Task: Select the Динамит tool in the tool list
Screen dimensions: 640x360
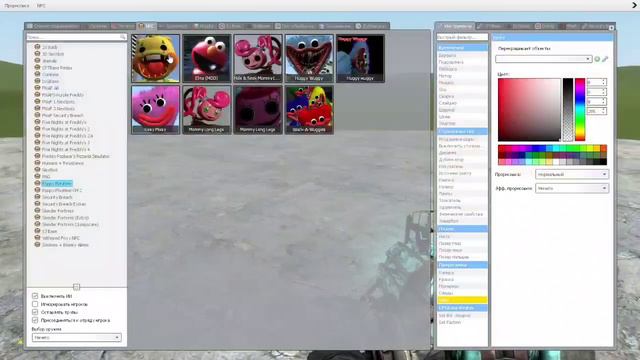Action: [x=462, y=153]
